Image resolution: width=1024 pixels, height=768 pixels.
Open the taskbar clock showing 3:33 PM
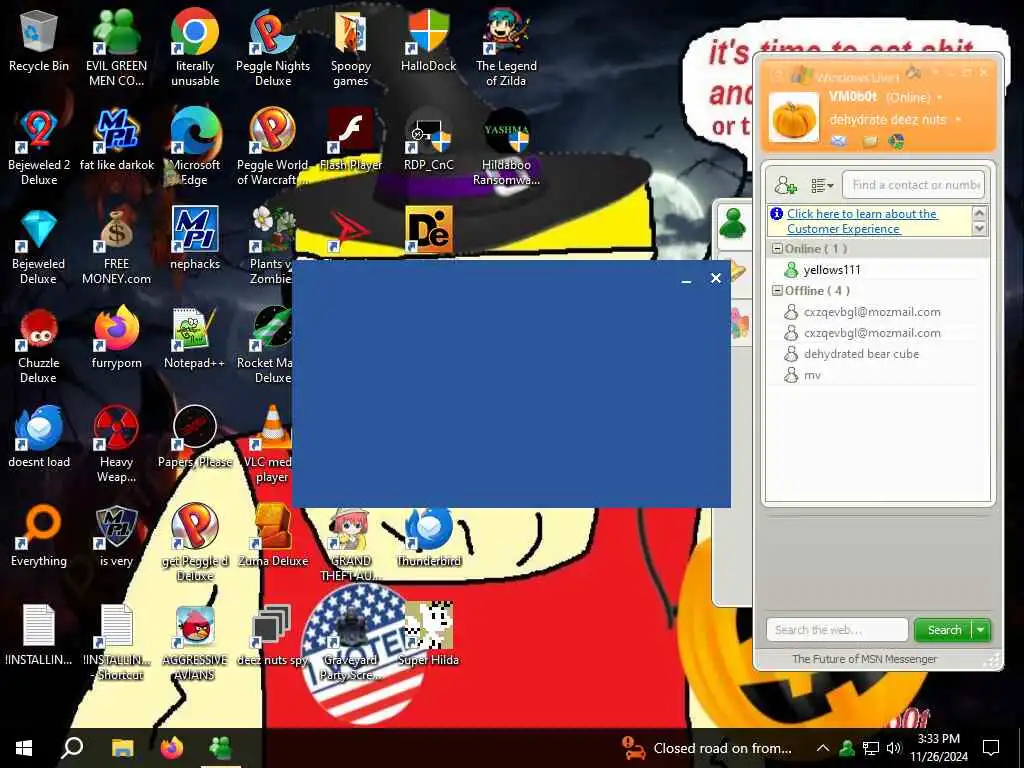point(938,748)
